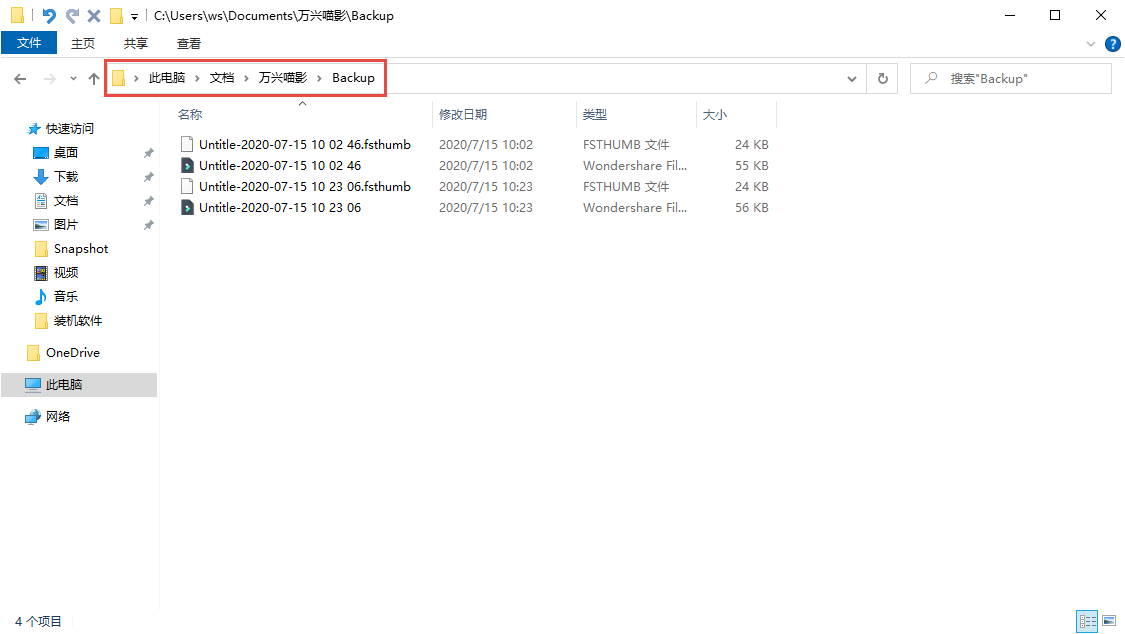1125x634 pixels.
Task: Open the quick access toolbar customize dropdown
Action: [x=134, y=16]
